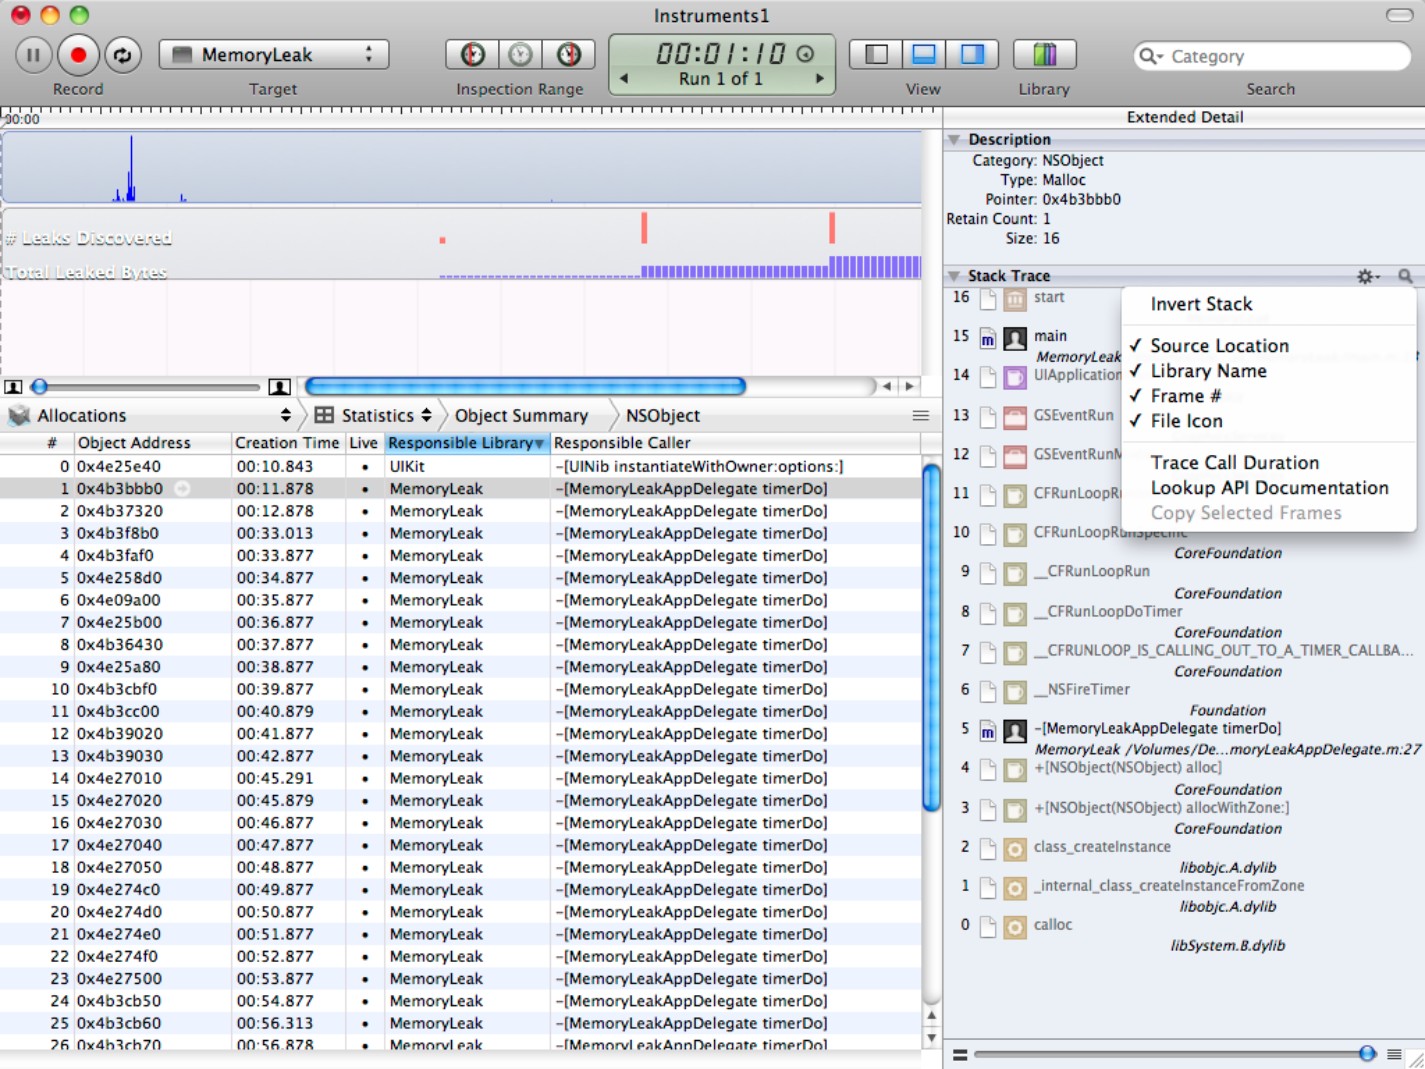Viewport: 1425px width, 1069px height.
Task: Open the search filter magnifier dropdown
Action: click(x=1151, y=56)
